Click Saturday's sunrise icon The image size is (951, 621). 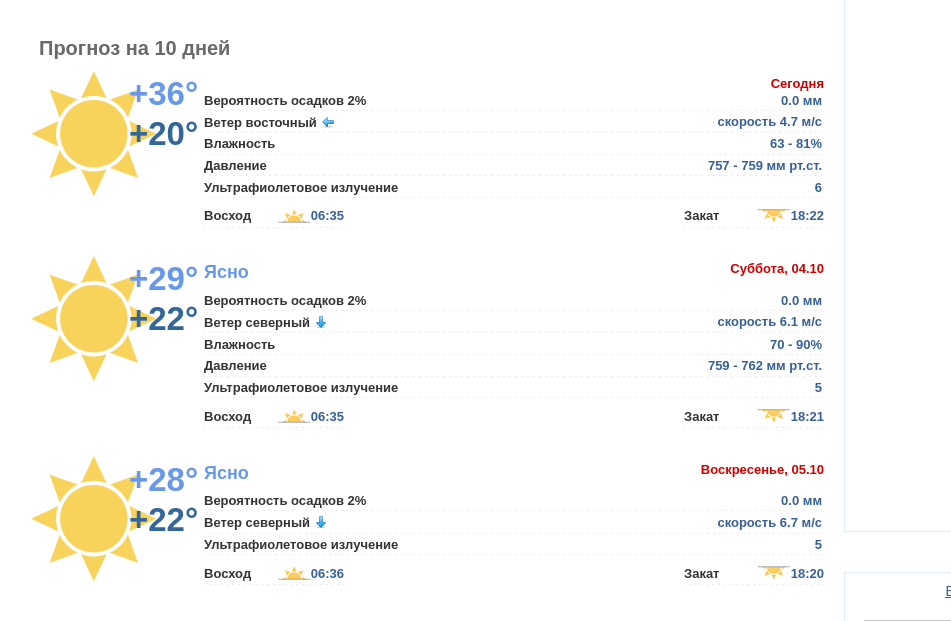click(294, 417)
